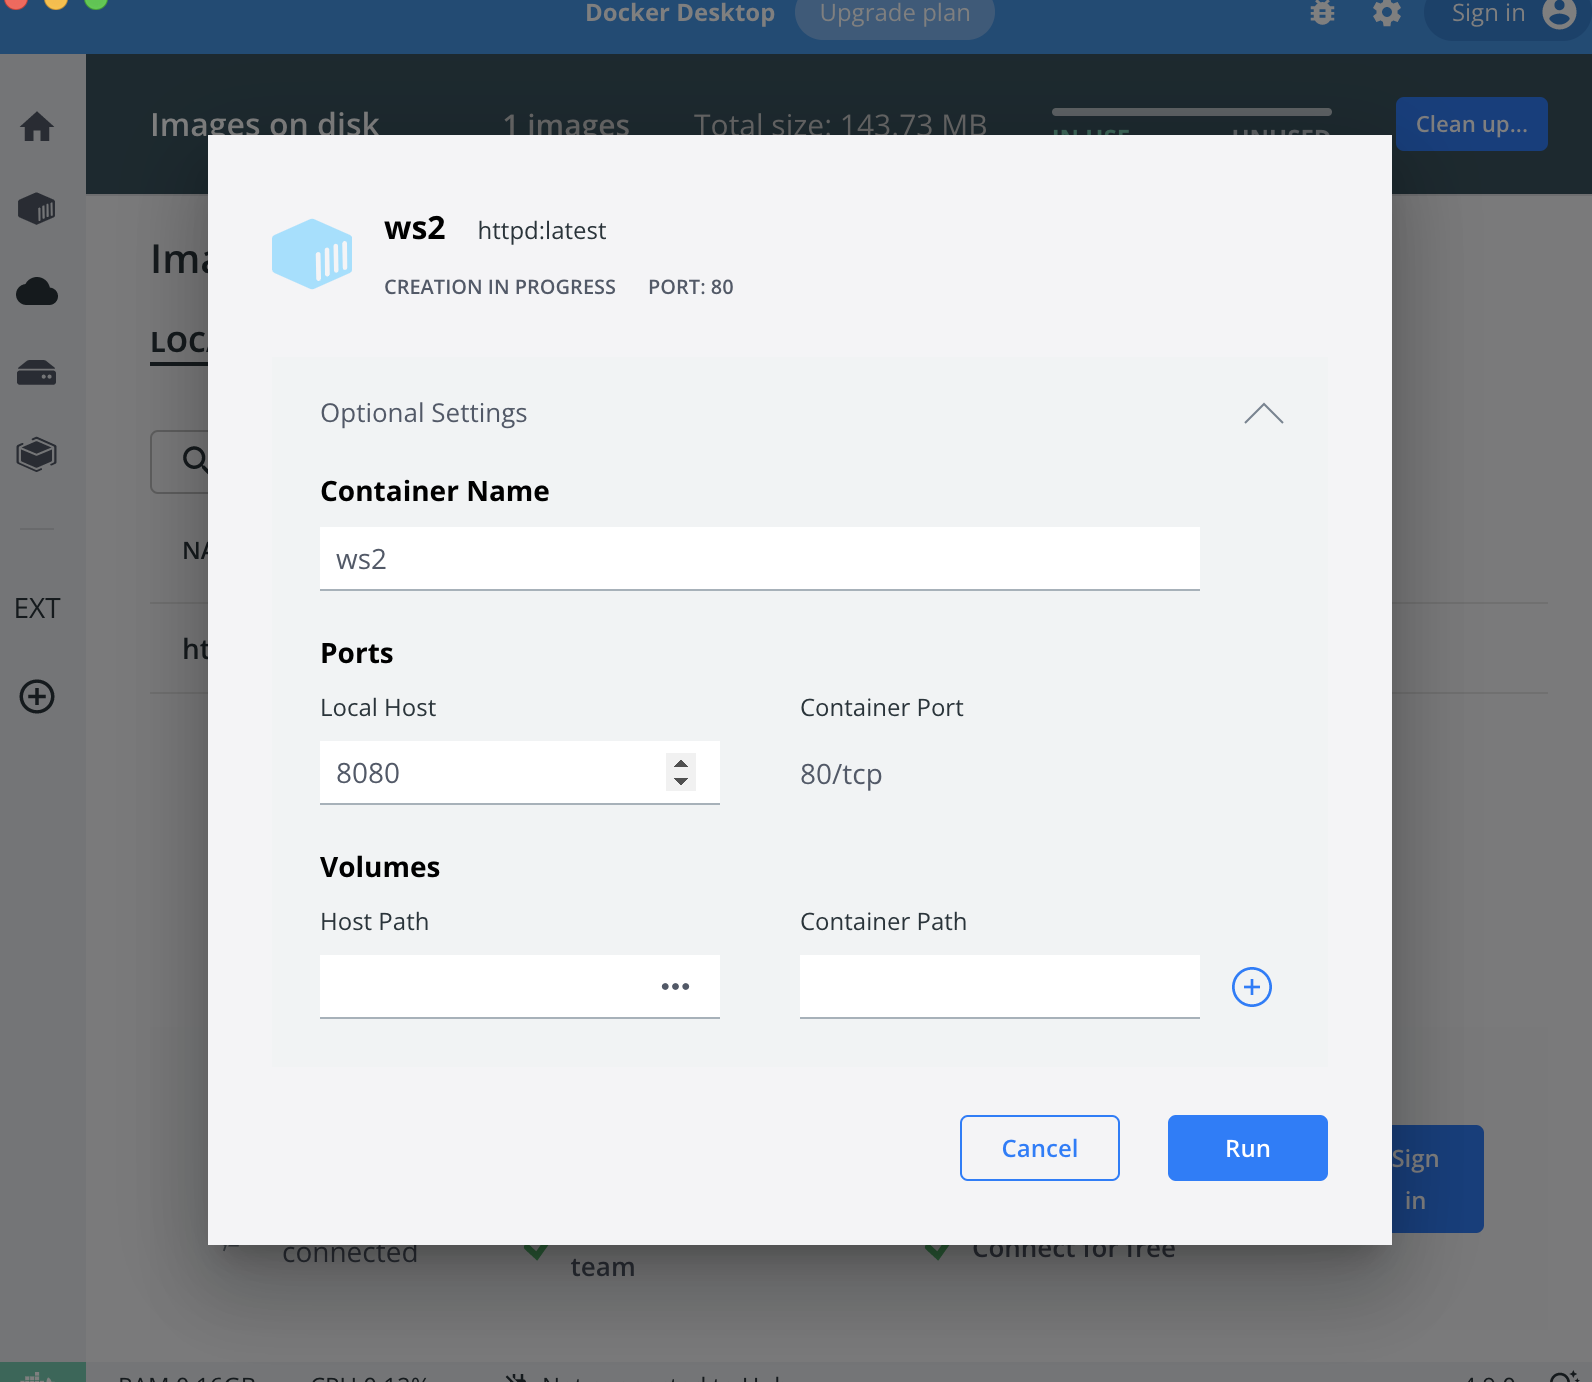
Task: Click the Clean up button
Action: tap(1472, 124)
